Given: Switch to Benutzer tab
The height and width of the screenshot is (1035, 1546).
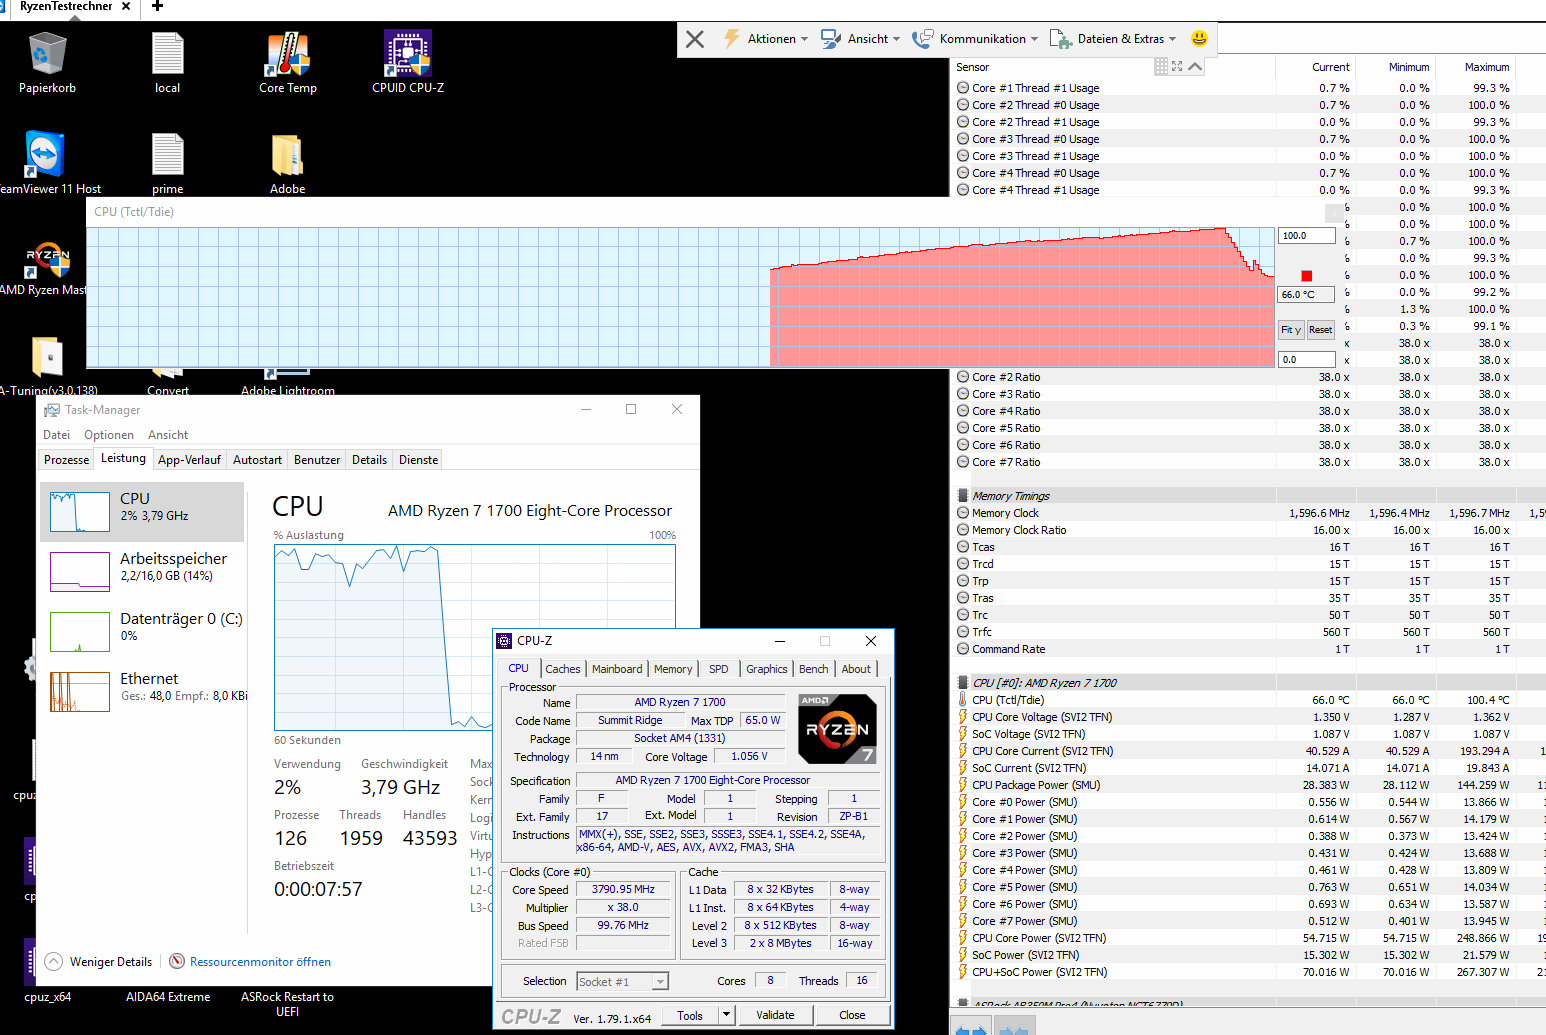Looking at the screenshot, I should coord(317,460).
